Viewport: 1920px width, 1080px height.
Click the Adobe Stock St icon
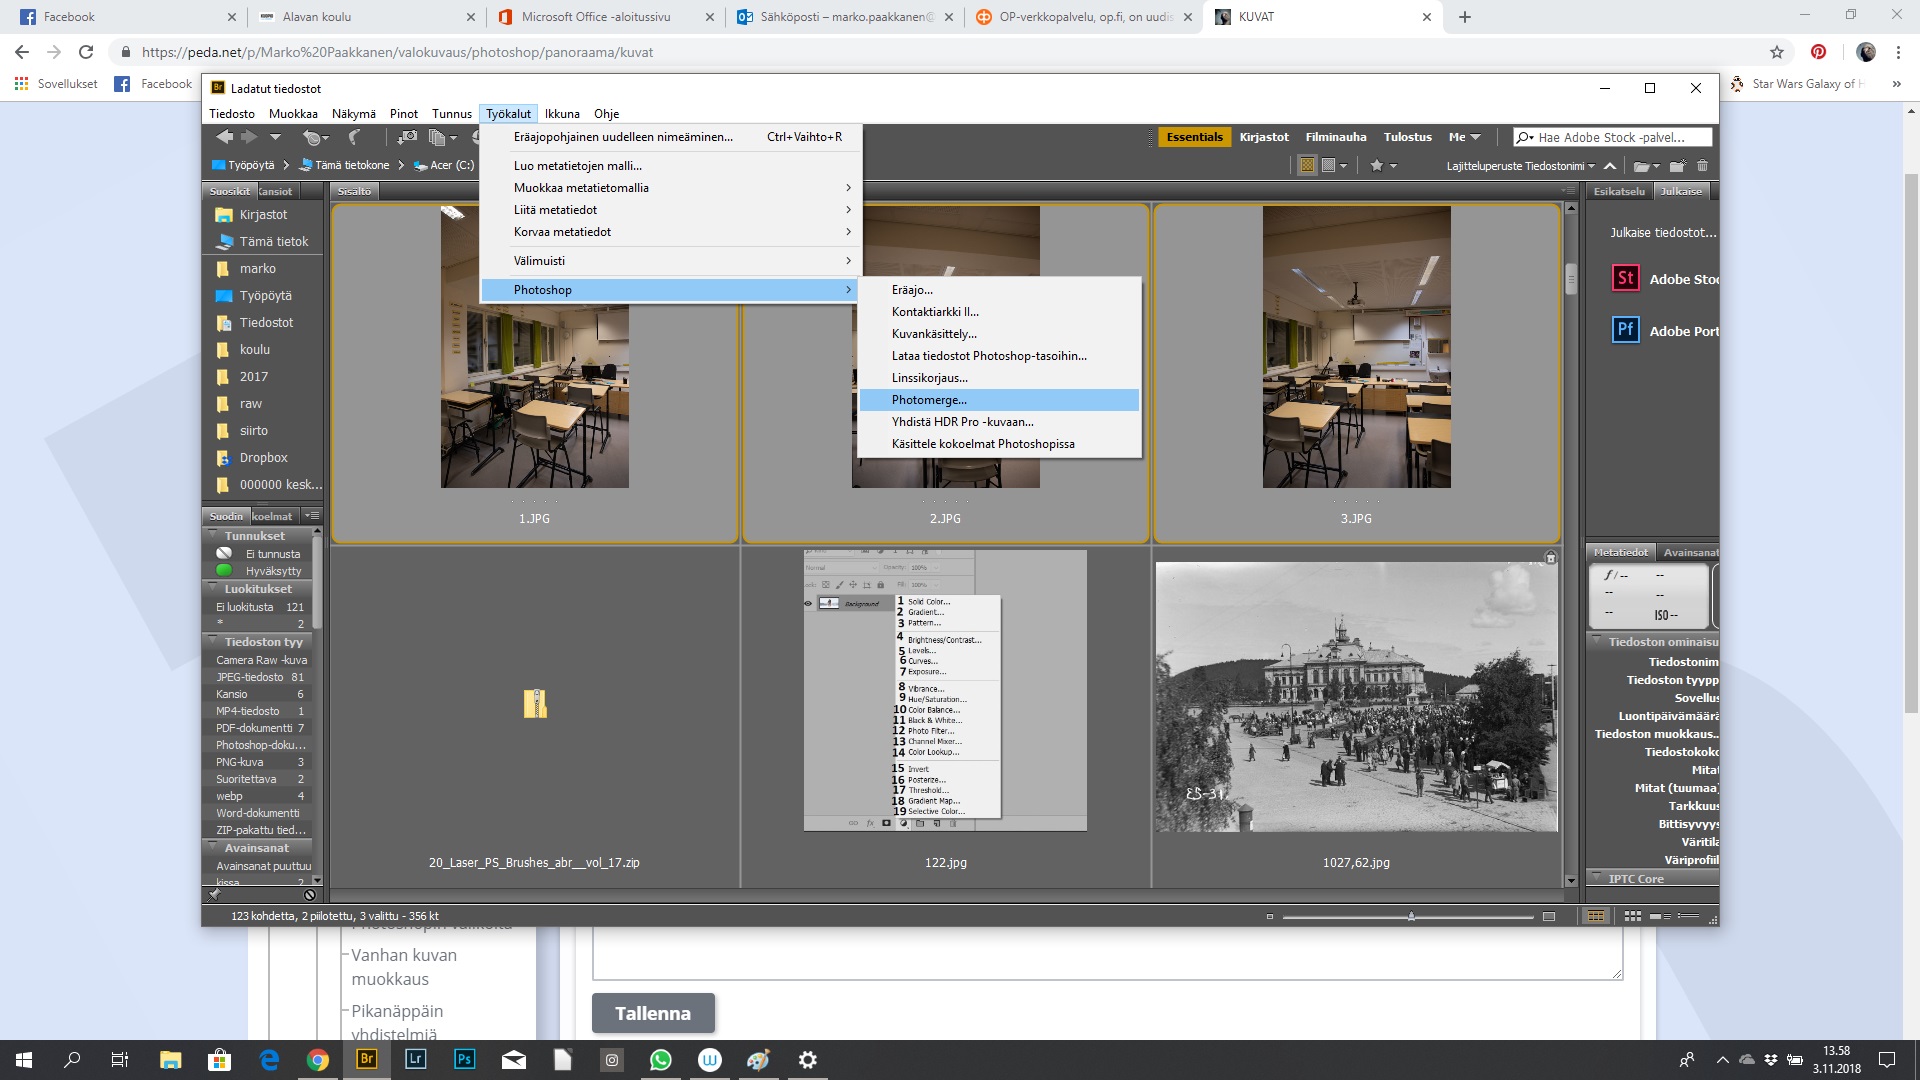pyautogui.click(x=1626, y=279)
